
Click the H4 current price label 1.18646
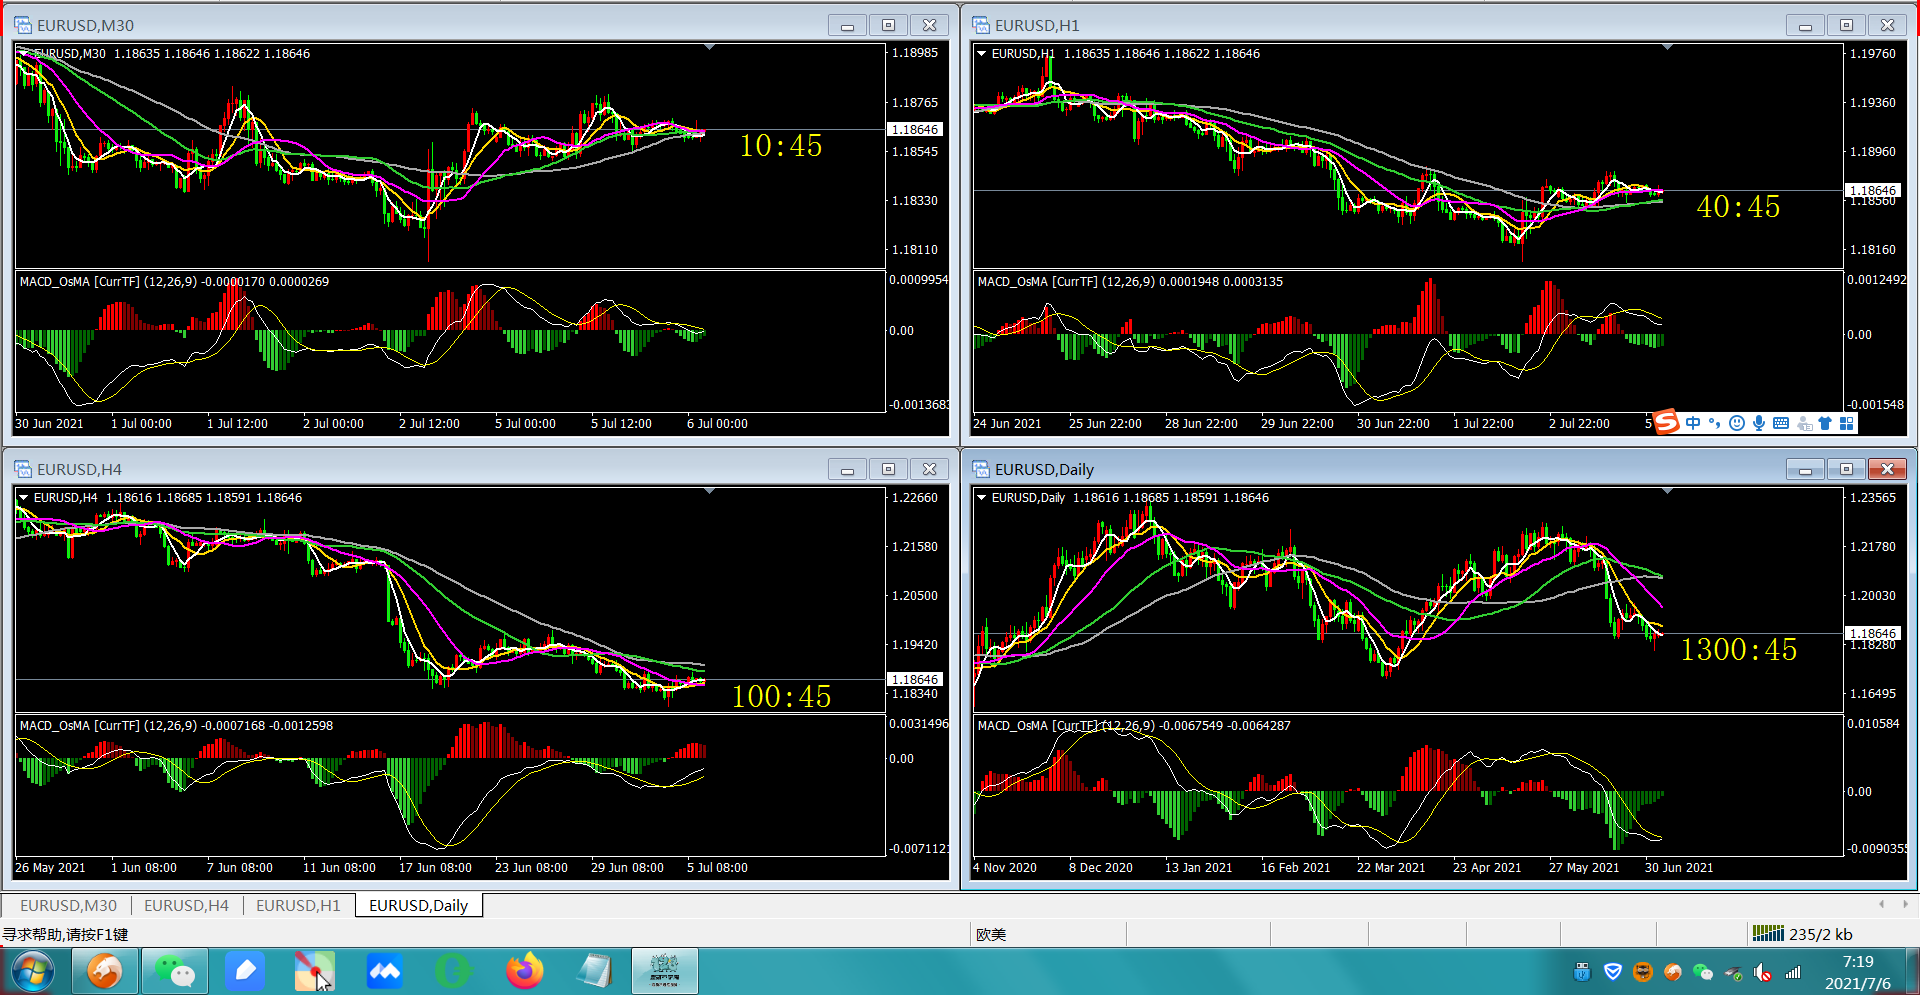pyautogui.click(x=915, y=679)
